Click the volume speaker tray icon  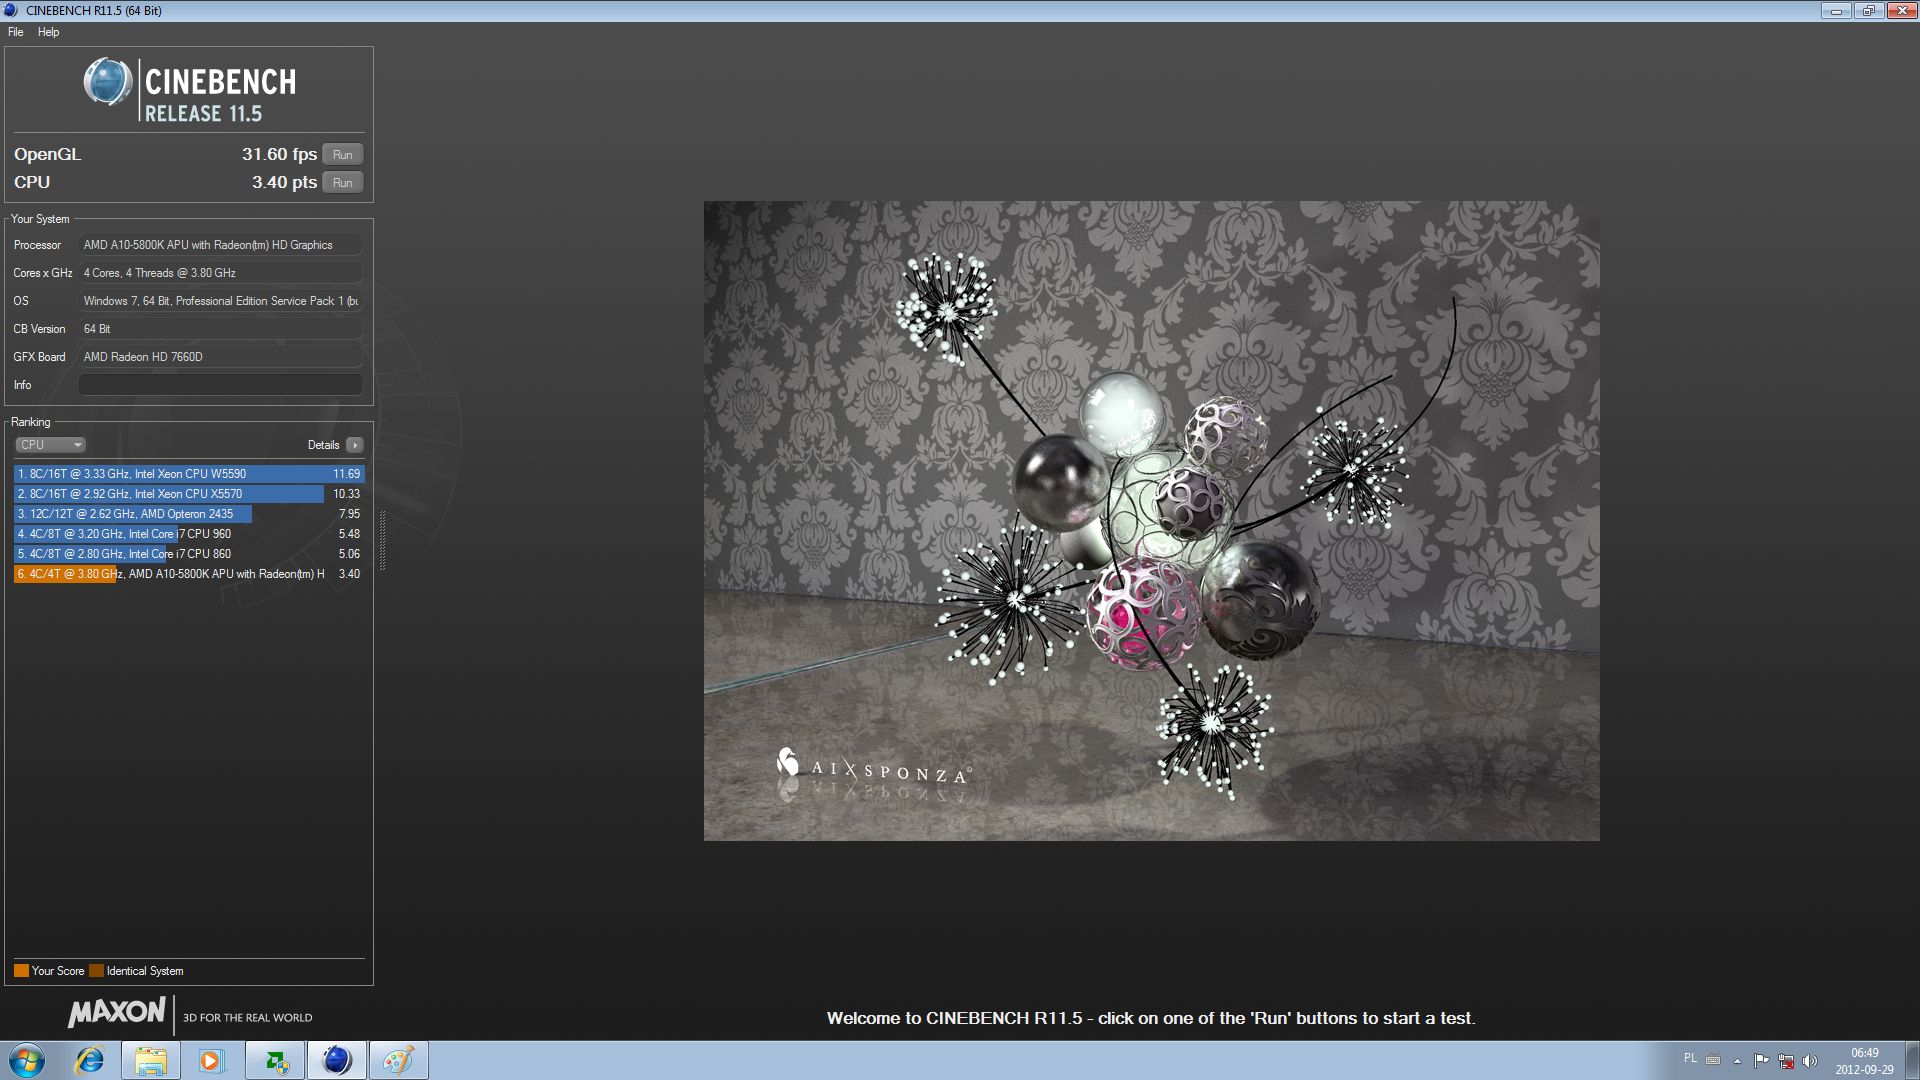(1810, 1061)
